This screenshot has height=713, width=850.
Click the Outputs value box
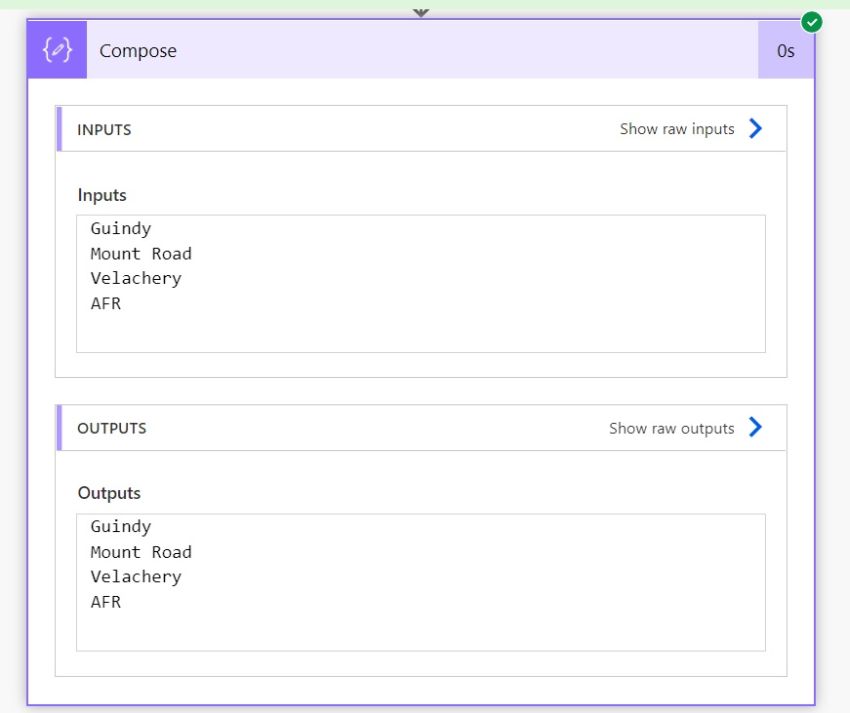pyautogui.click(x=420, y=581)
